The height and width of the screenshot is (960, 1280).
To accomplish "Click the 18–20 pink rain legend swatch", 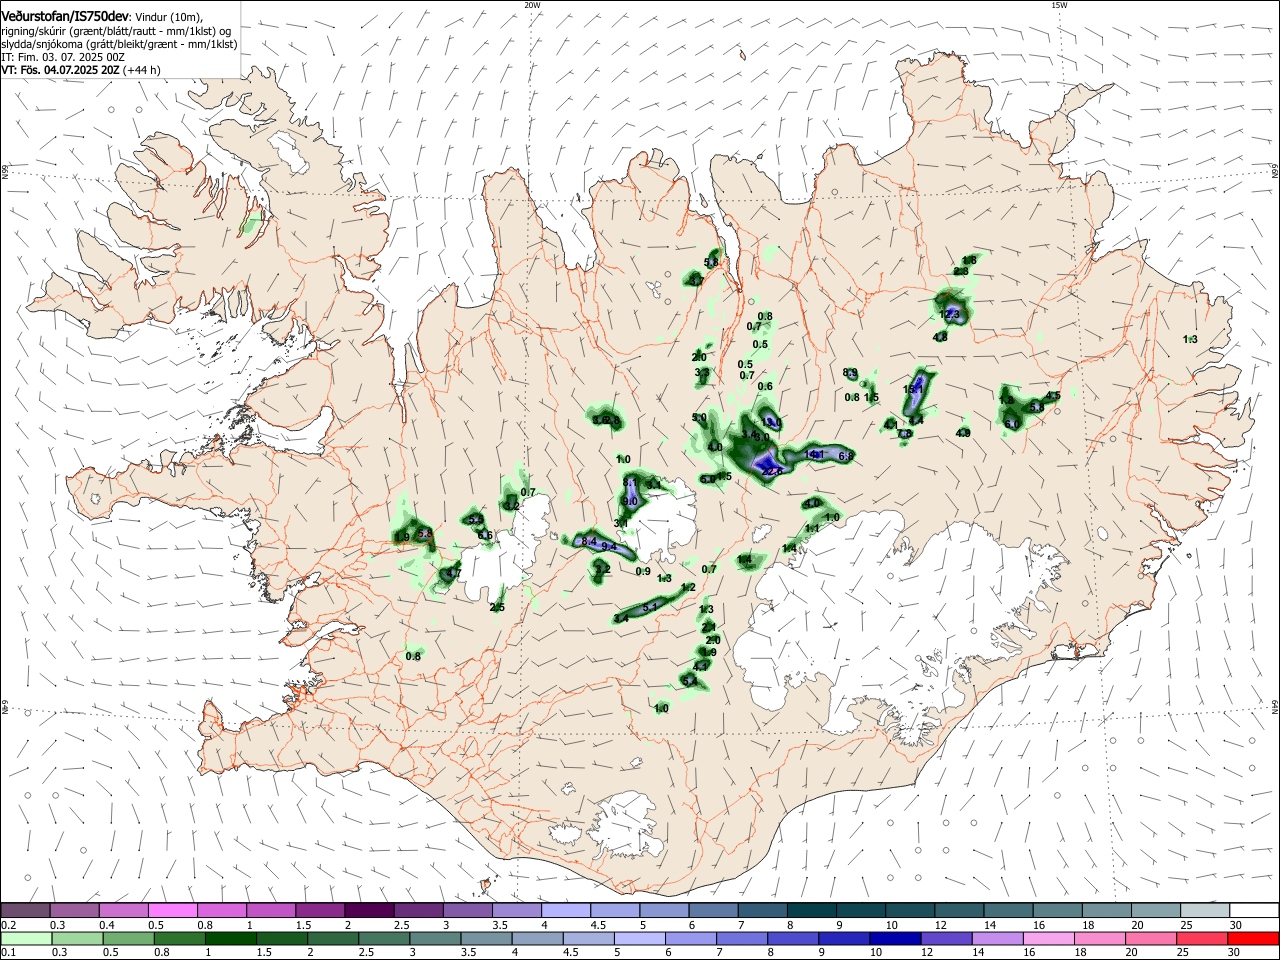I will 1098,938.
